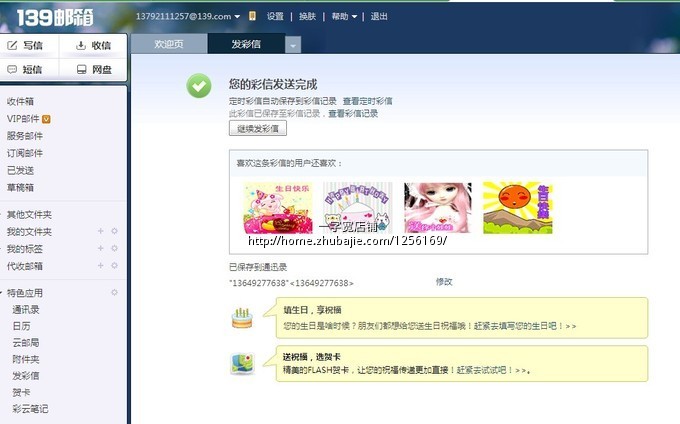Click the 您的彩信发送完成 heading text
This screenshot has width=680, height=424.
273,84
